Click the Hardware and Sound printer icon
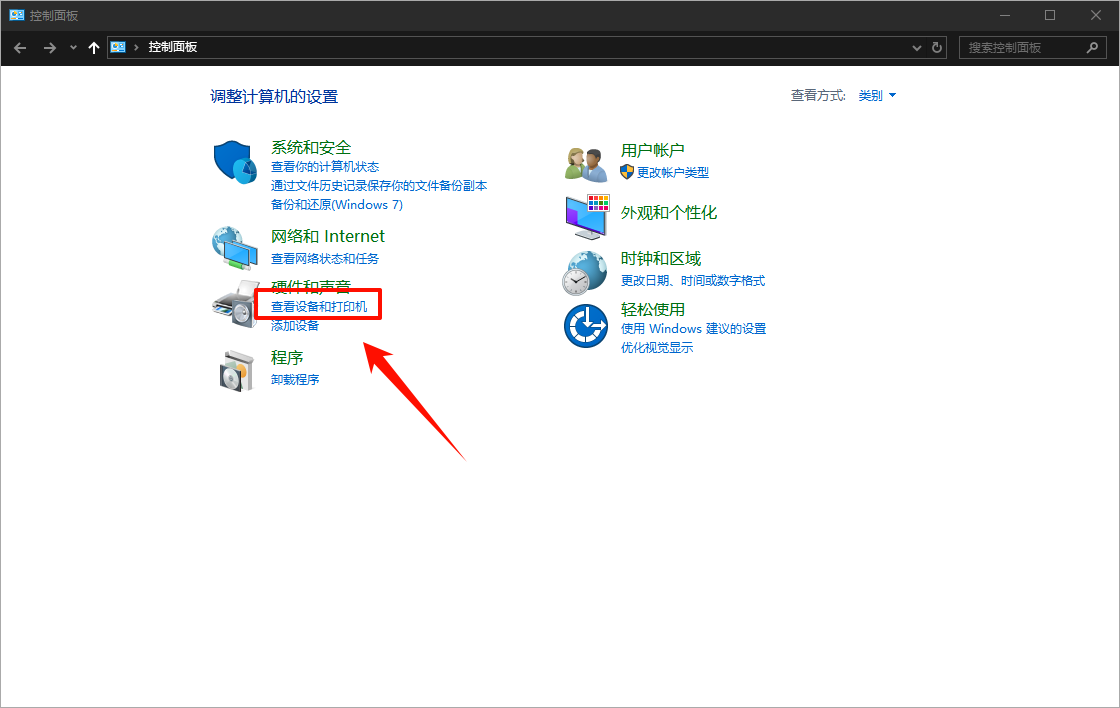 (235, 304)
